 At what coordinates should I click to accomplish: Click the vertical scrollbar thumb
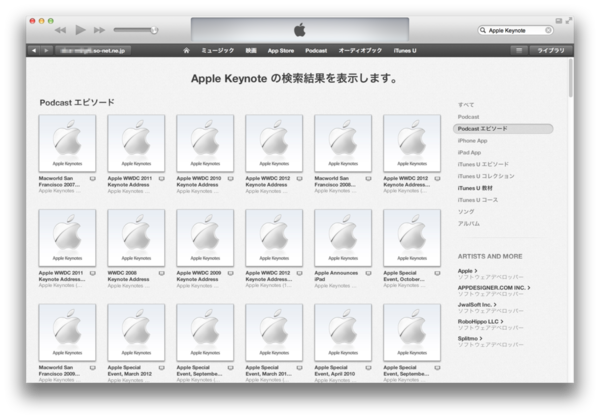coord(571,78)
